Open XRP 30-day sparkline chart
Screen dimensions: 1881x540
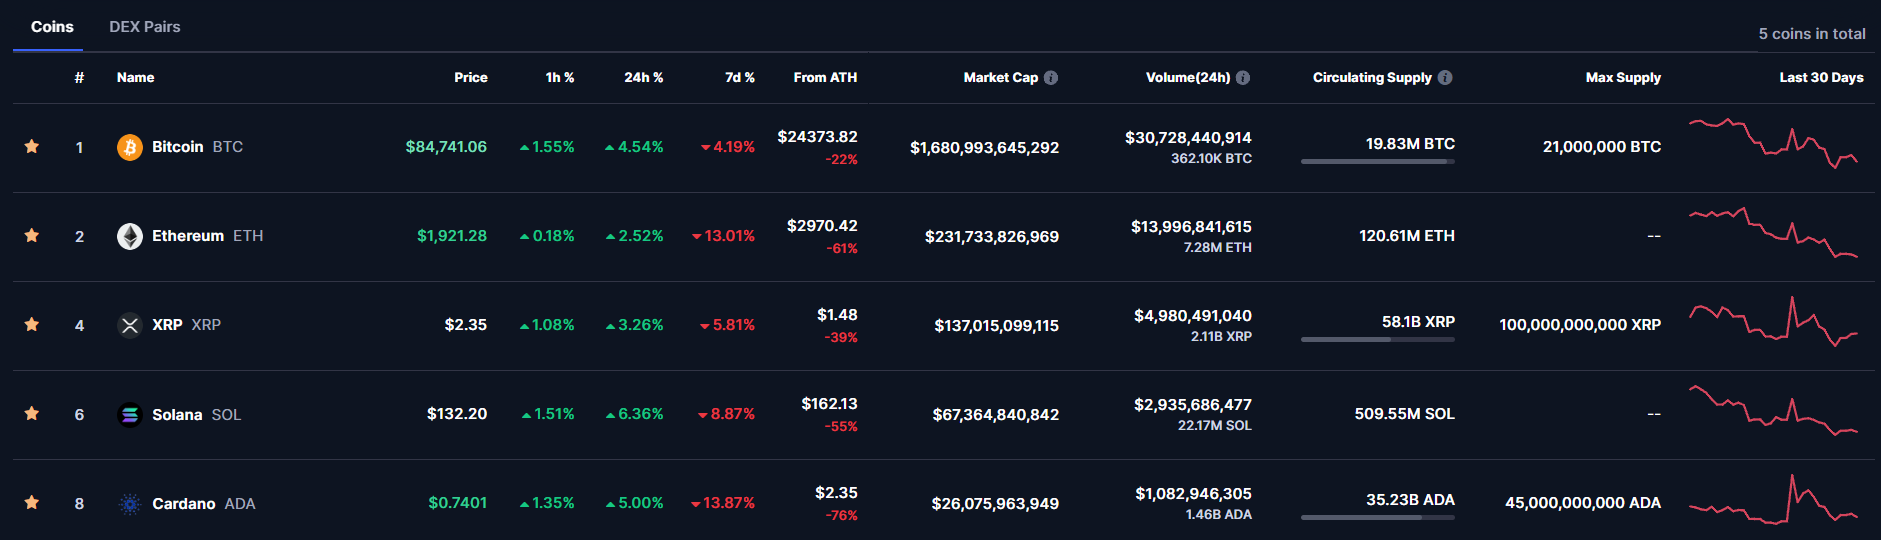coord(1773,321)
